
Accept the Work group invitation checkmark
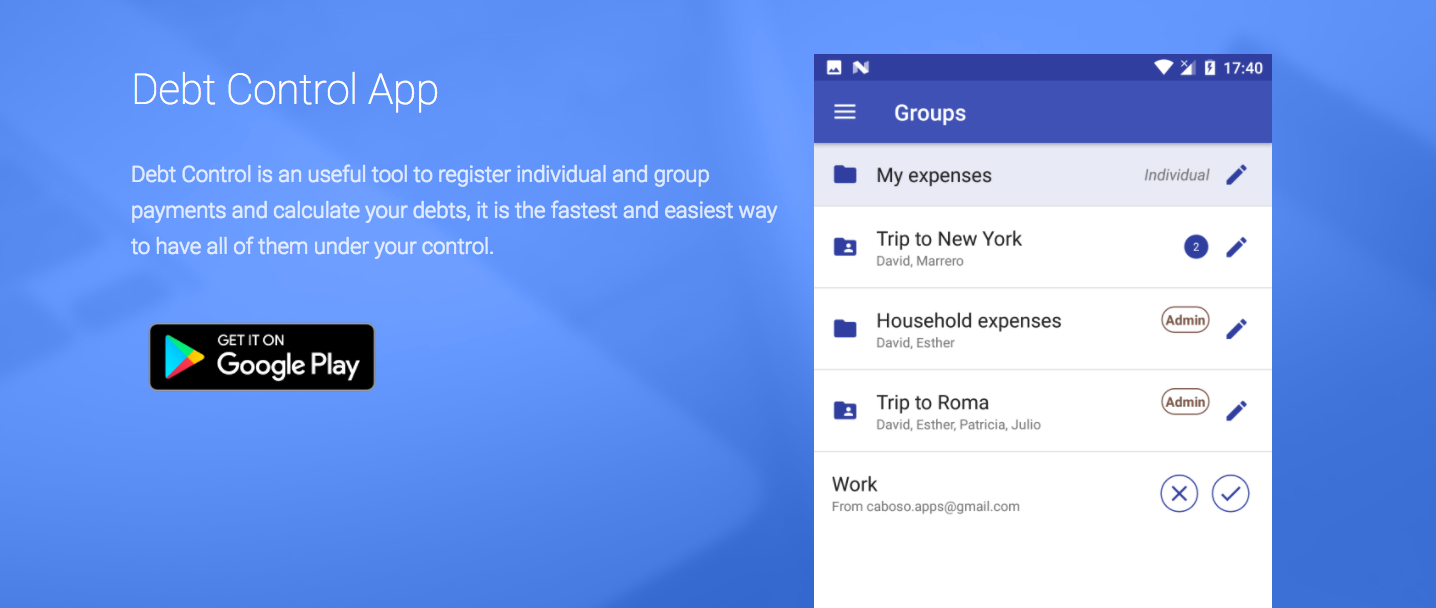click(1231, 493)
